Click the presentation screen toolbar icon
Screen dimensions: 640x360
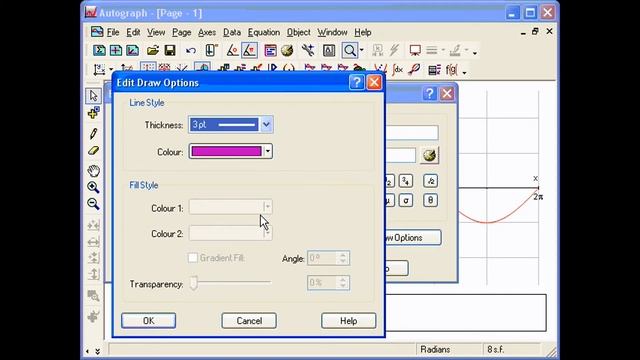tap(415, 51)
